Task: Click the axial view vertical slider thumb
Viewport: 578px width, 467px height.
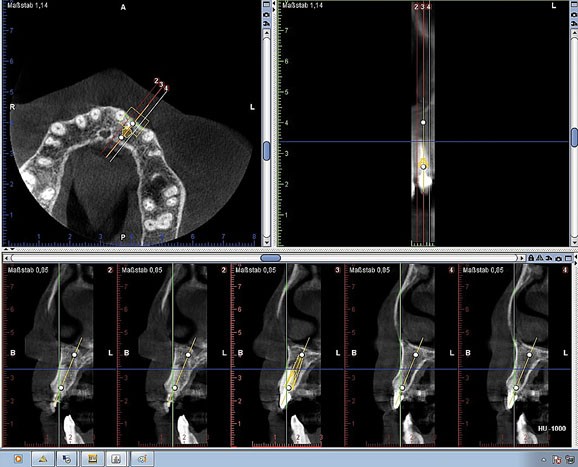Action: pyautogui.click(x=267, y=151)
